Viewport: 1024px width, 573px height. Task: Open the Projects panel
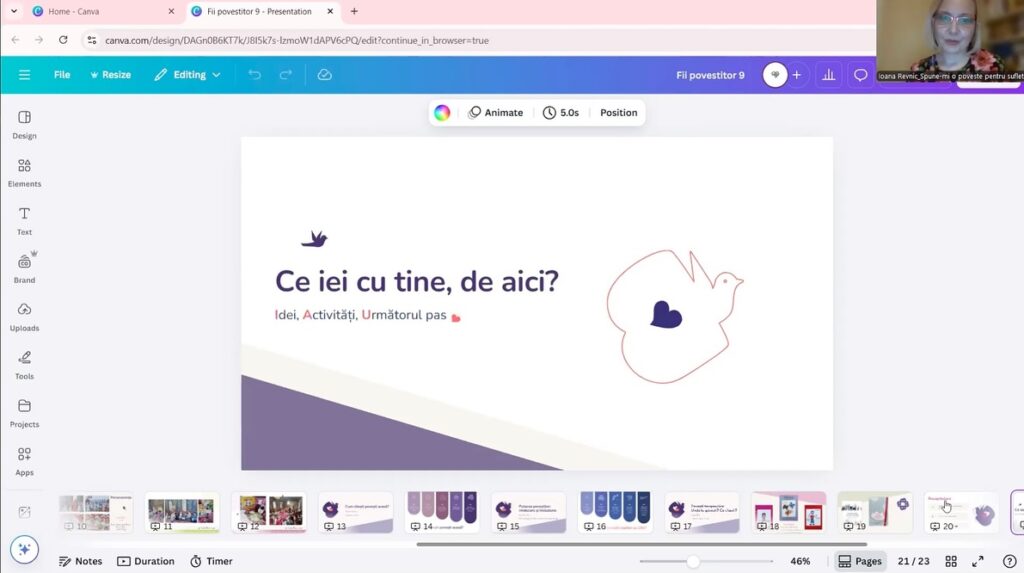(24, 413)
